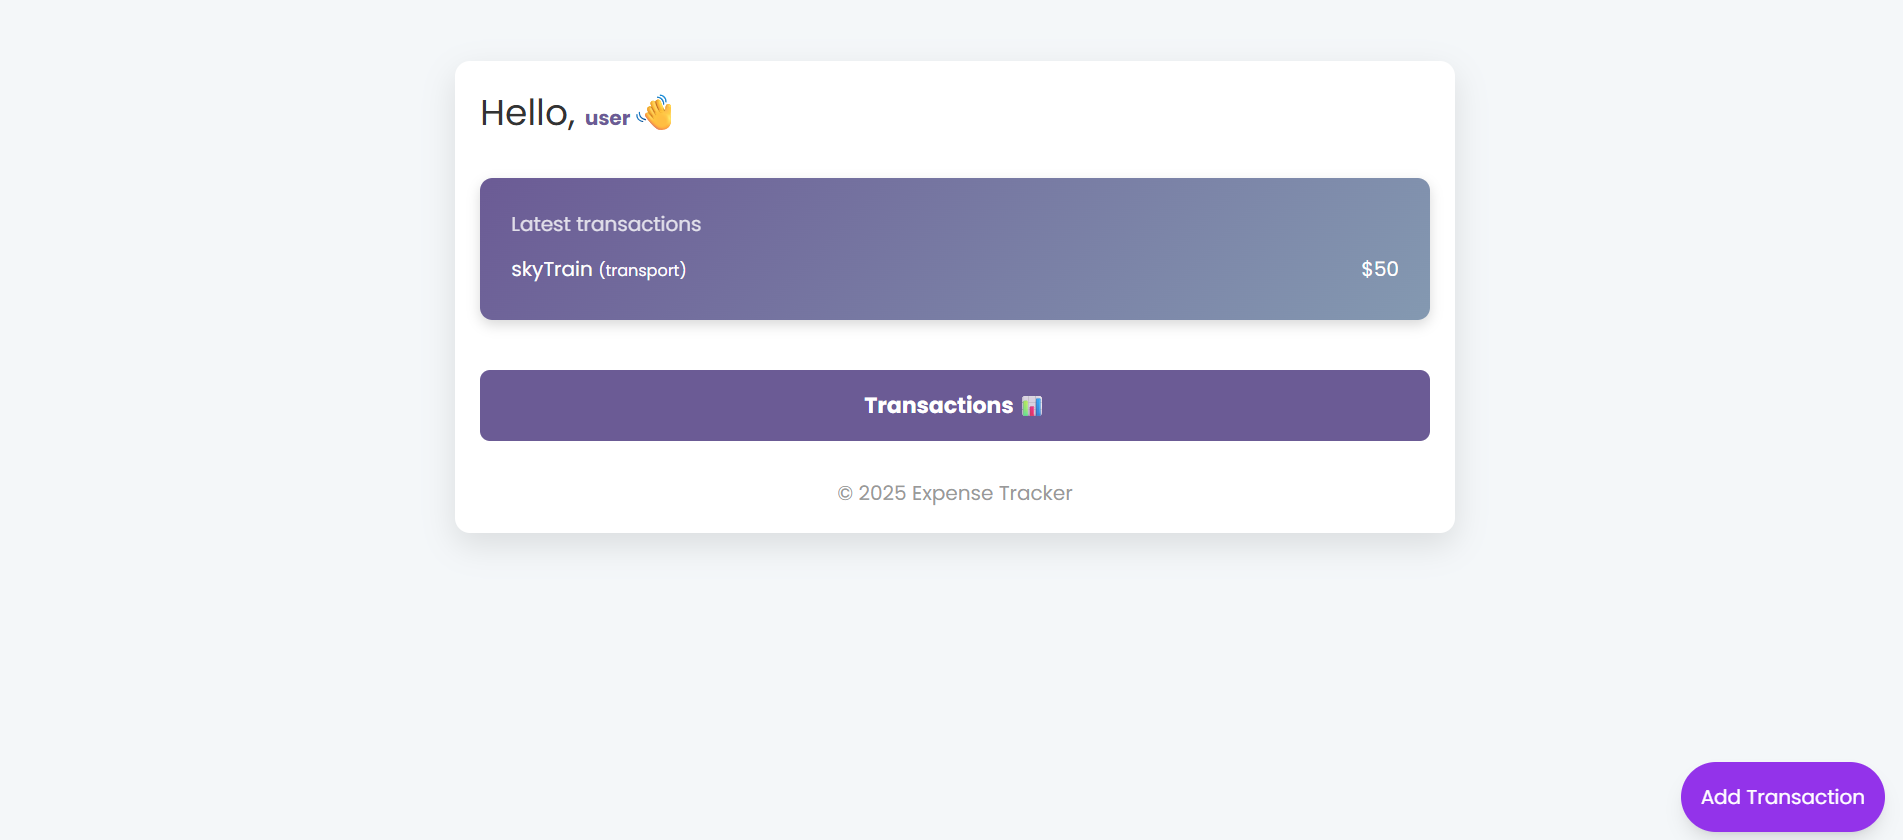Click the waving hand emoji next to user
The width and height of the screenshot is (1903, 840).
(656, 114)
